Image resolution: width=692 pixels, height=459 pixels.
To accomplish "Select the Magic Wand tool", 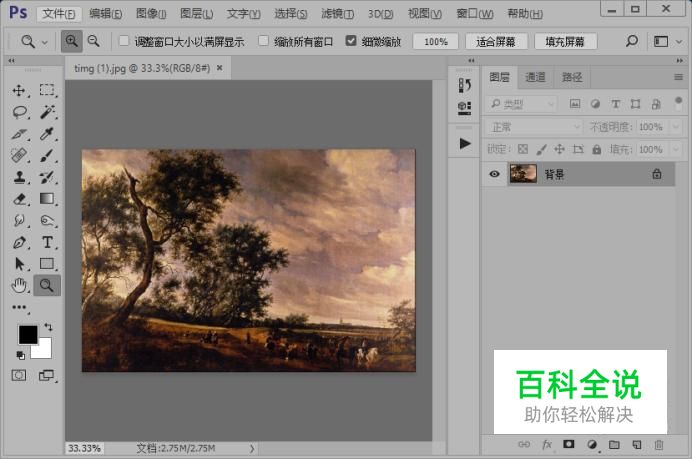I will pos(47,112).
